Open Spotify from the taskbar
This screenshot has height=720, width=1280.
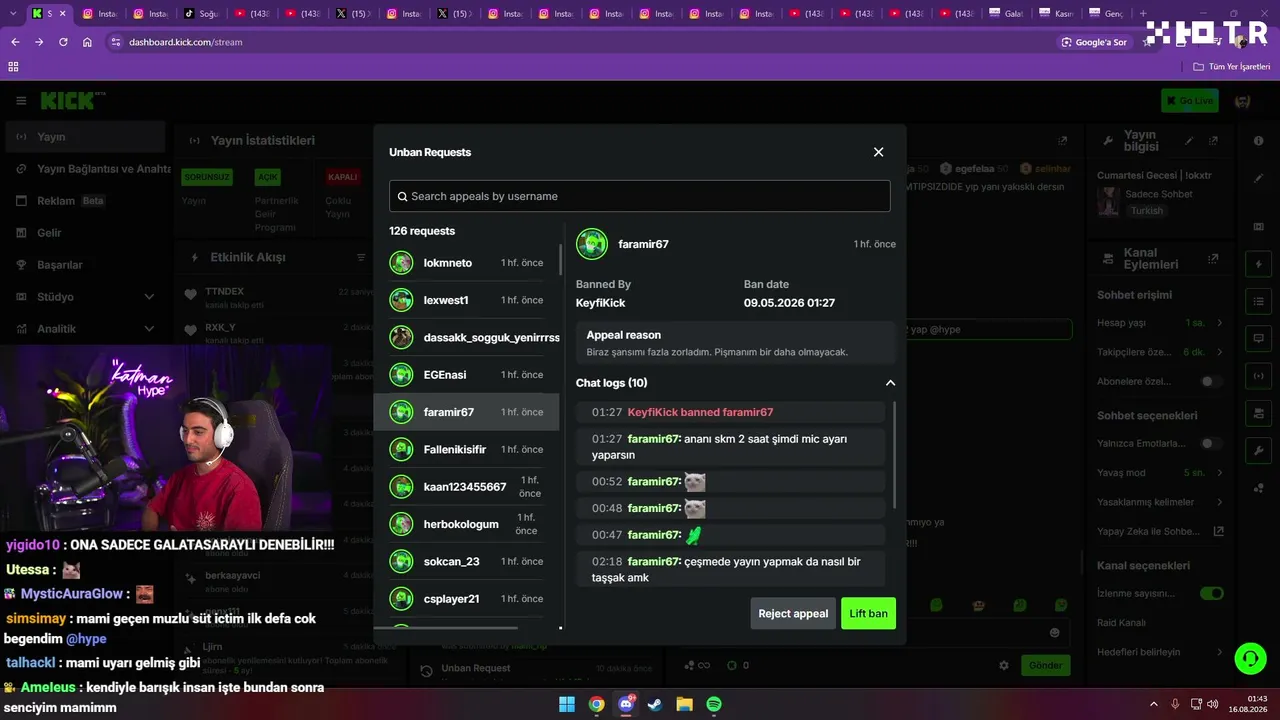(x=714, y=704)
